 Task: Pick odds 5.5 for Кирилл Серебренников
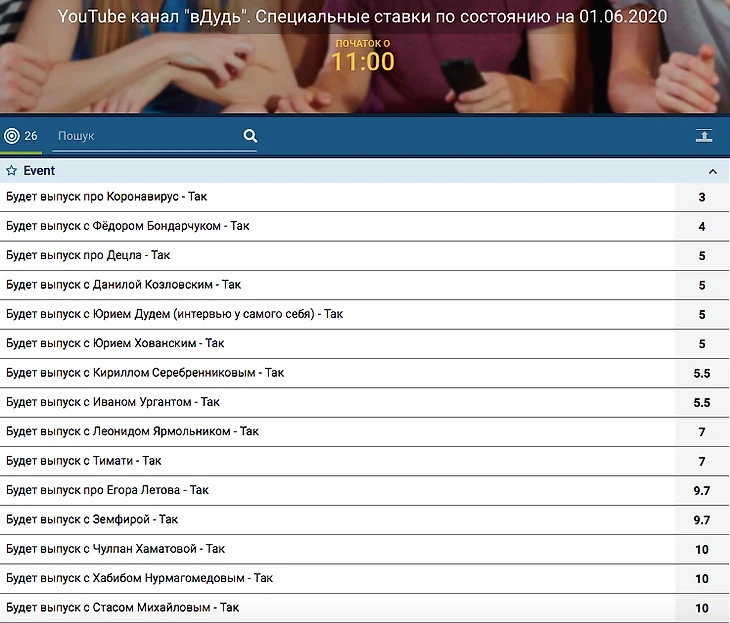click(702, 373)
